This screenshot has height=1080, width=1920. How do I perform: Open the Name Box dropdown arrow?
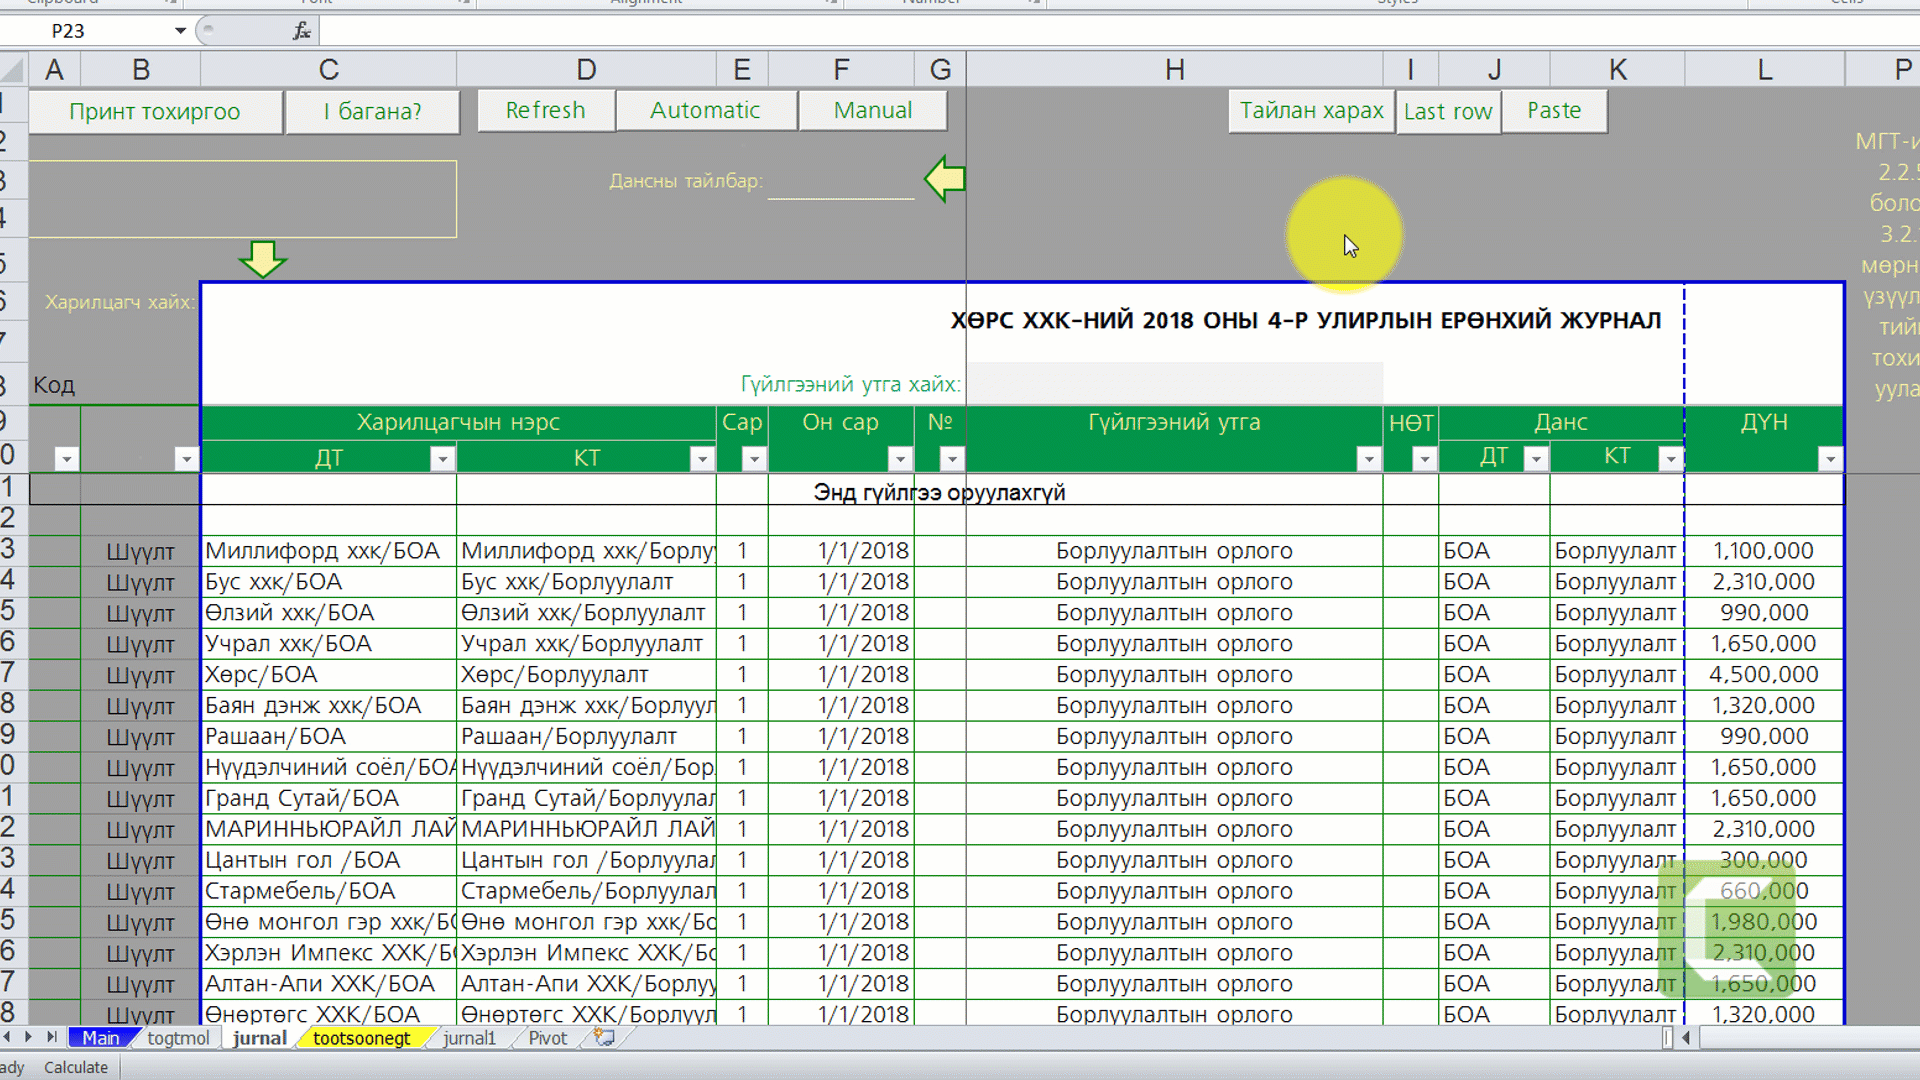[x=180, y=31]
